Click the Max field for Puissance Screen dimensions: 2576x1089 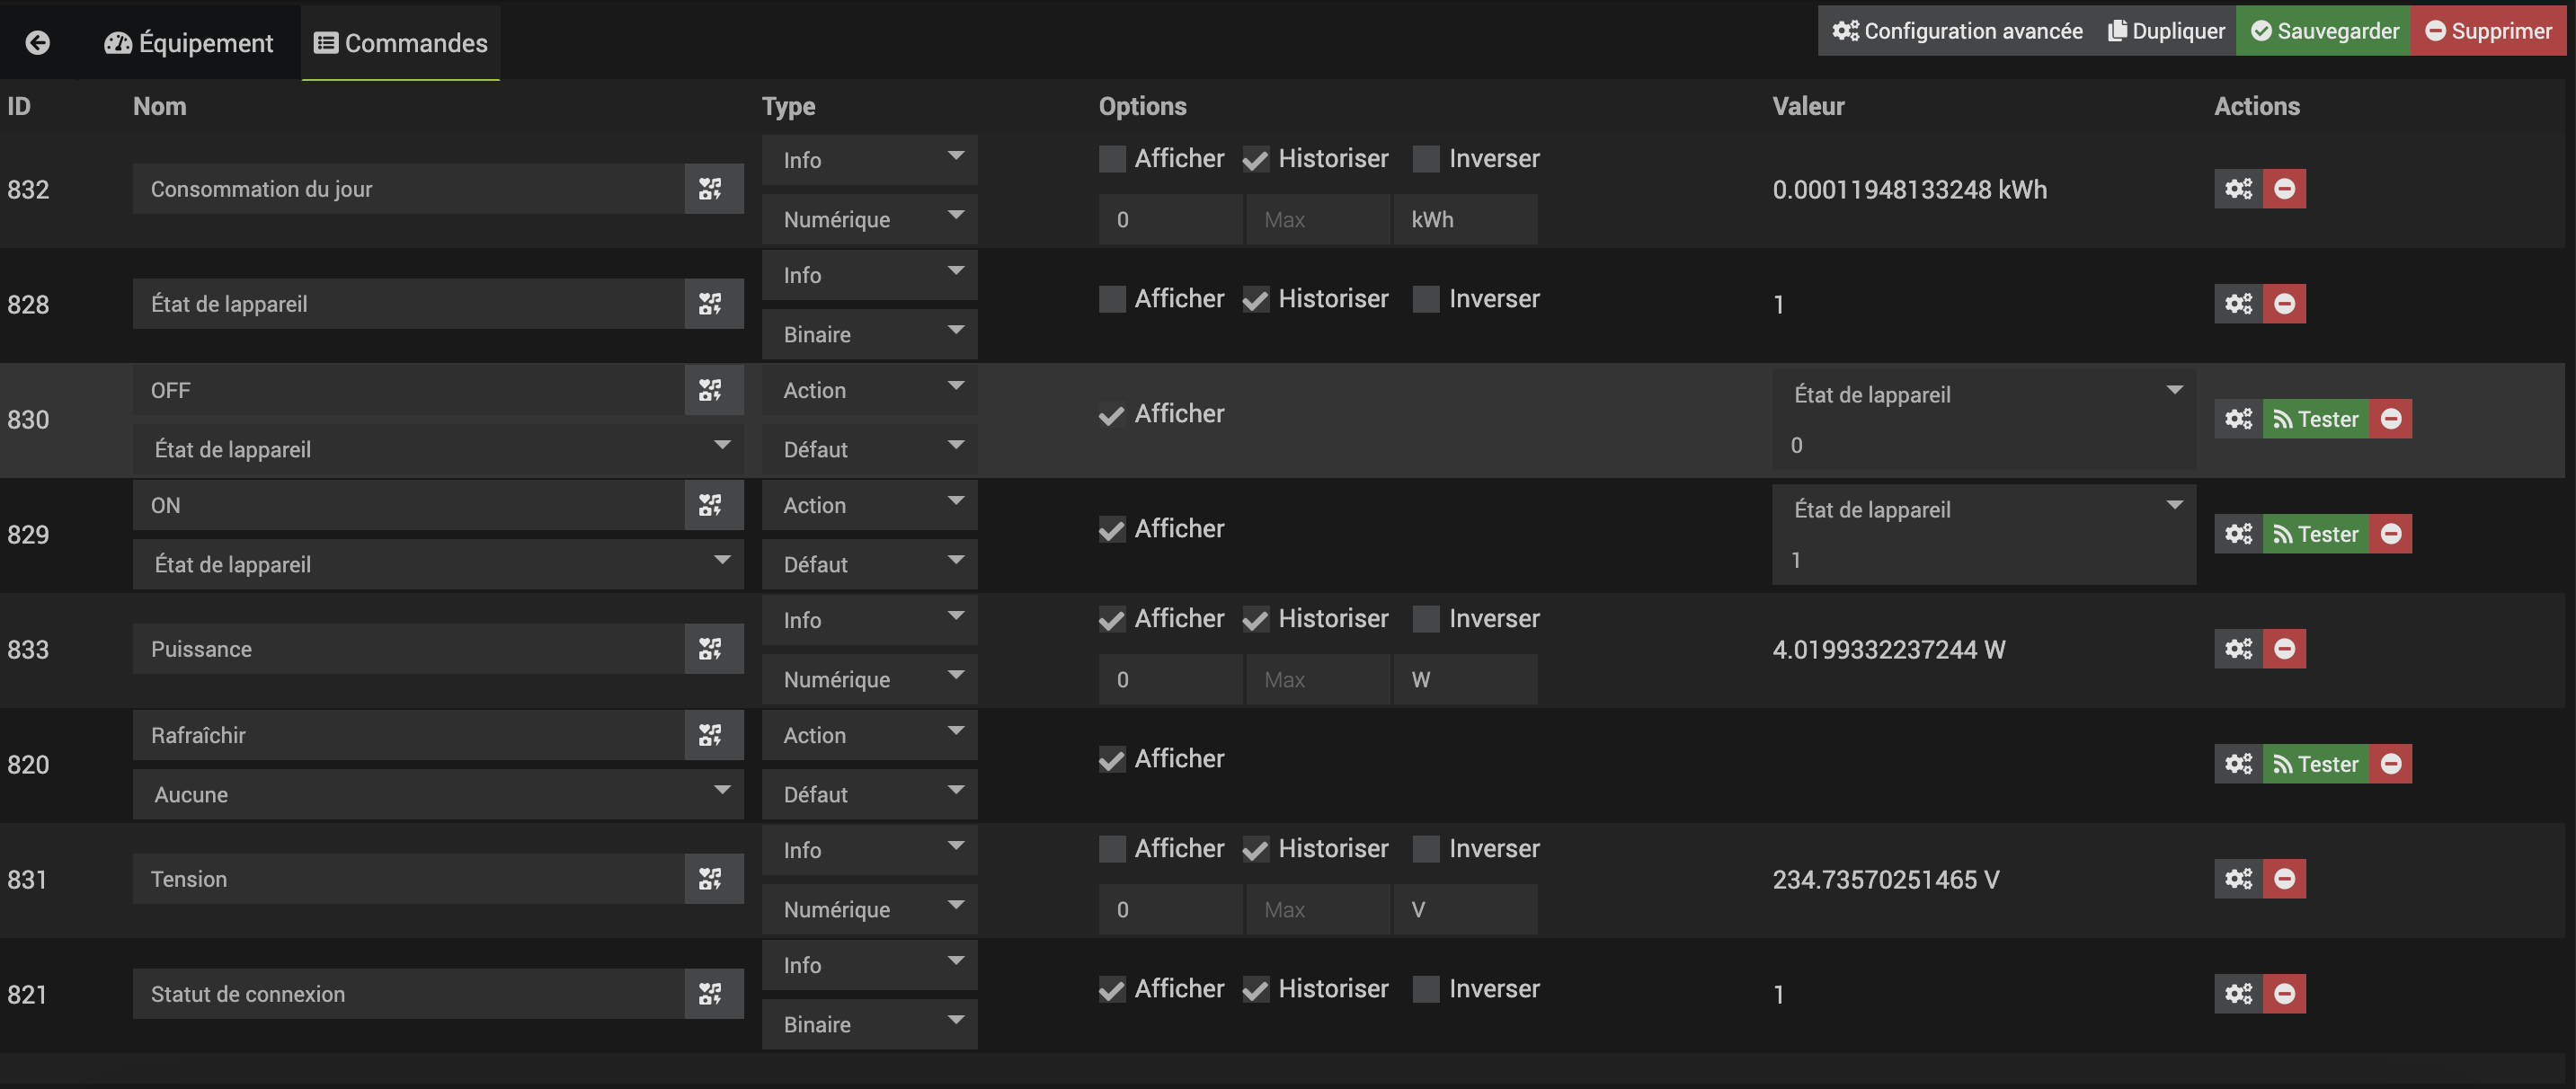point(1317,679)
